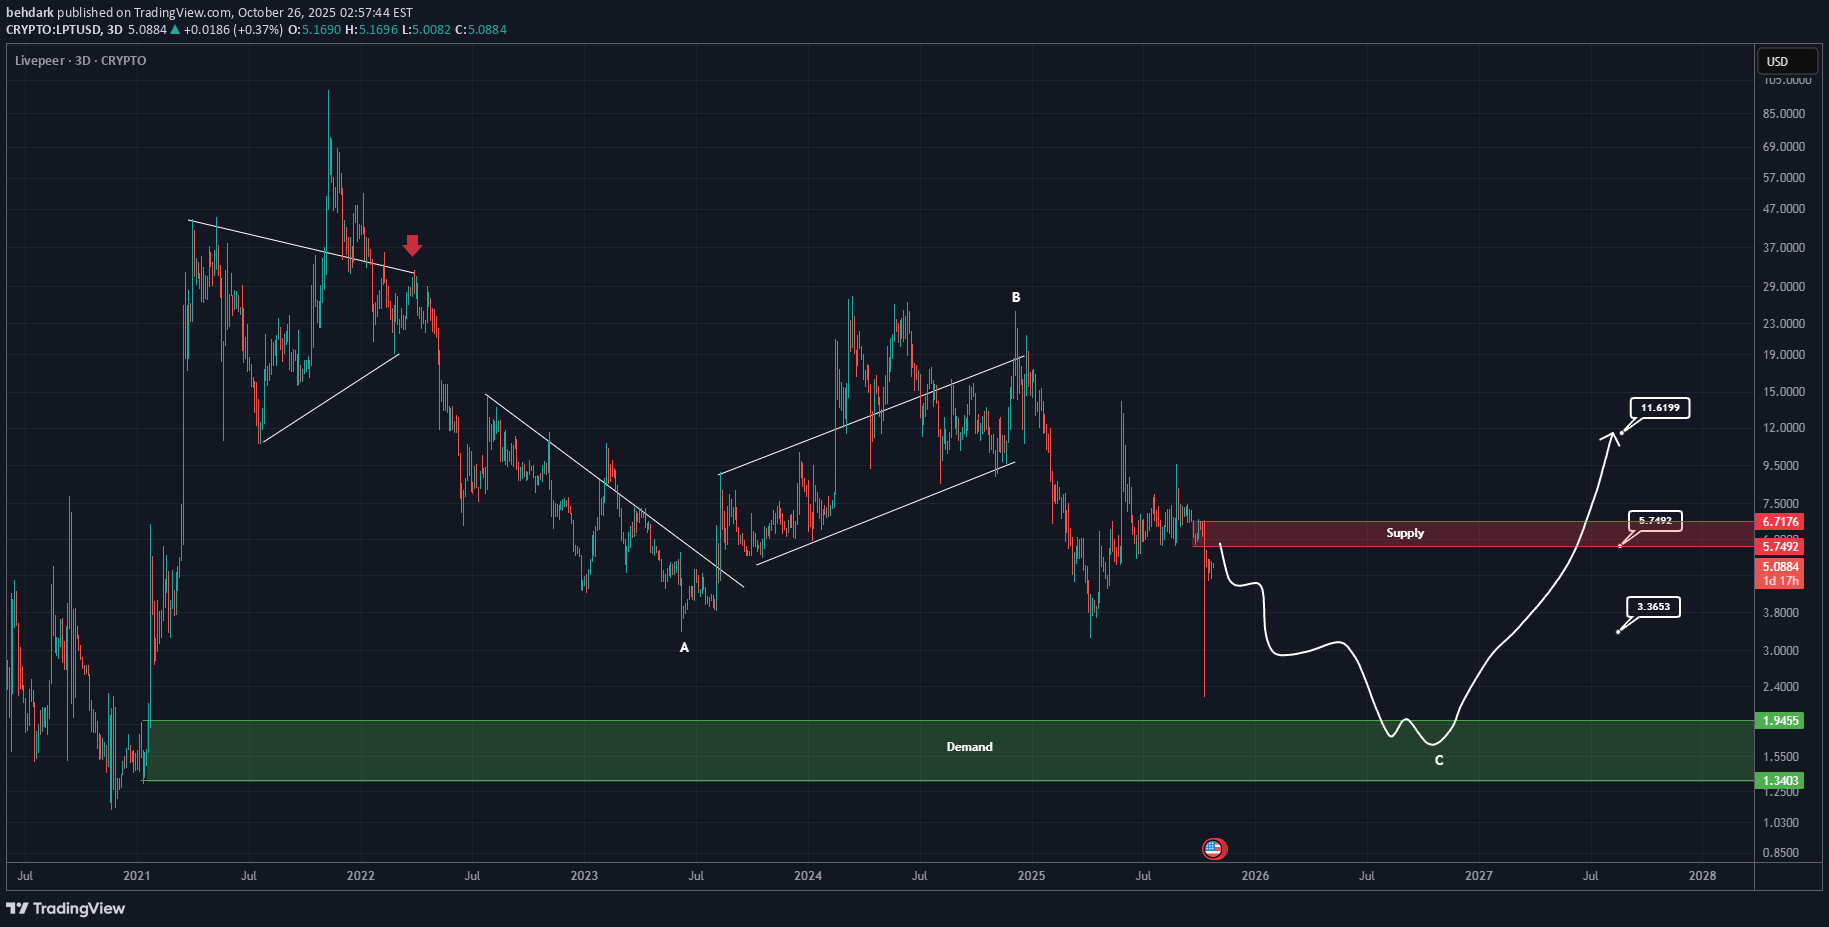
Task: Select the wave label A
Action: 684,648
